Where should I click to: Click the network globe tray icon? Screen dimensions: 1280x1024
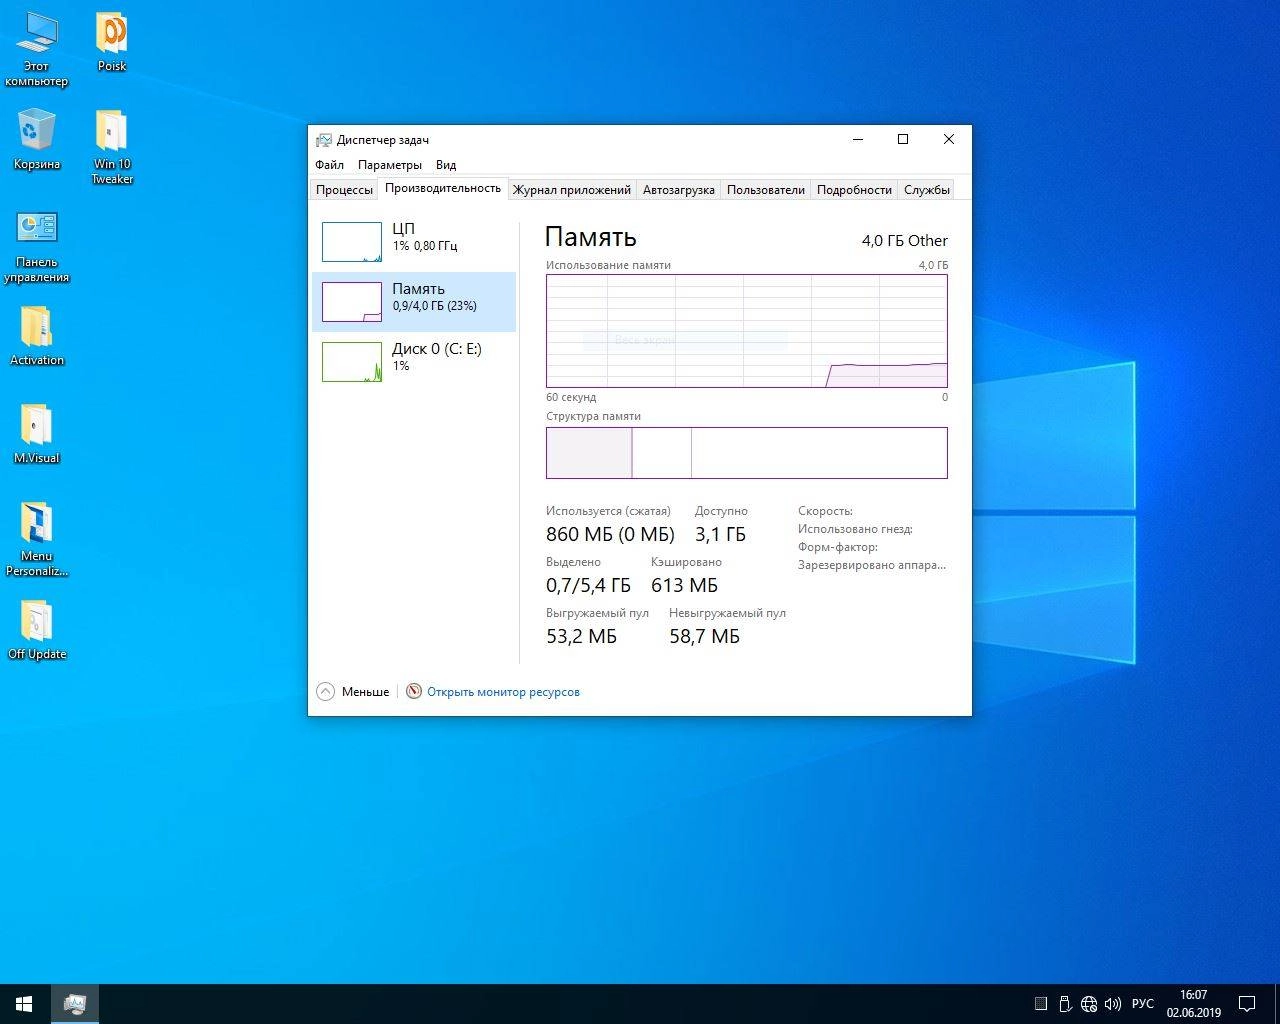point(1089,1004)
